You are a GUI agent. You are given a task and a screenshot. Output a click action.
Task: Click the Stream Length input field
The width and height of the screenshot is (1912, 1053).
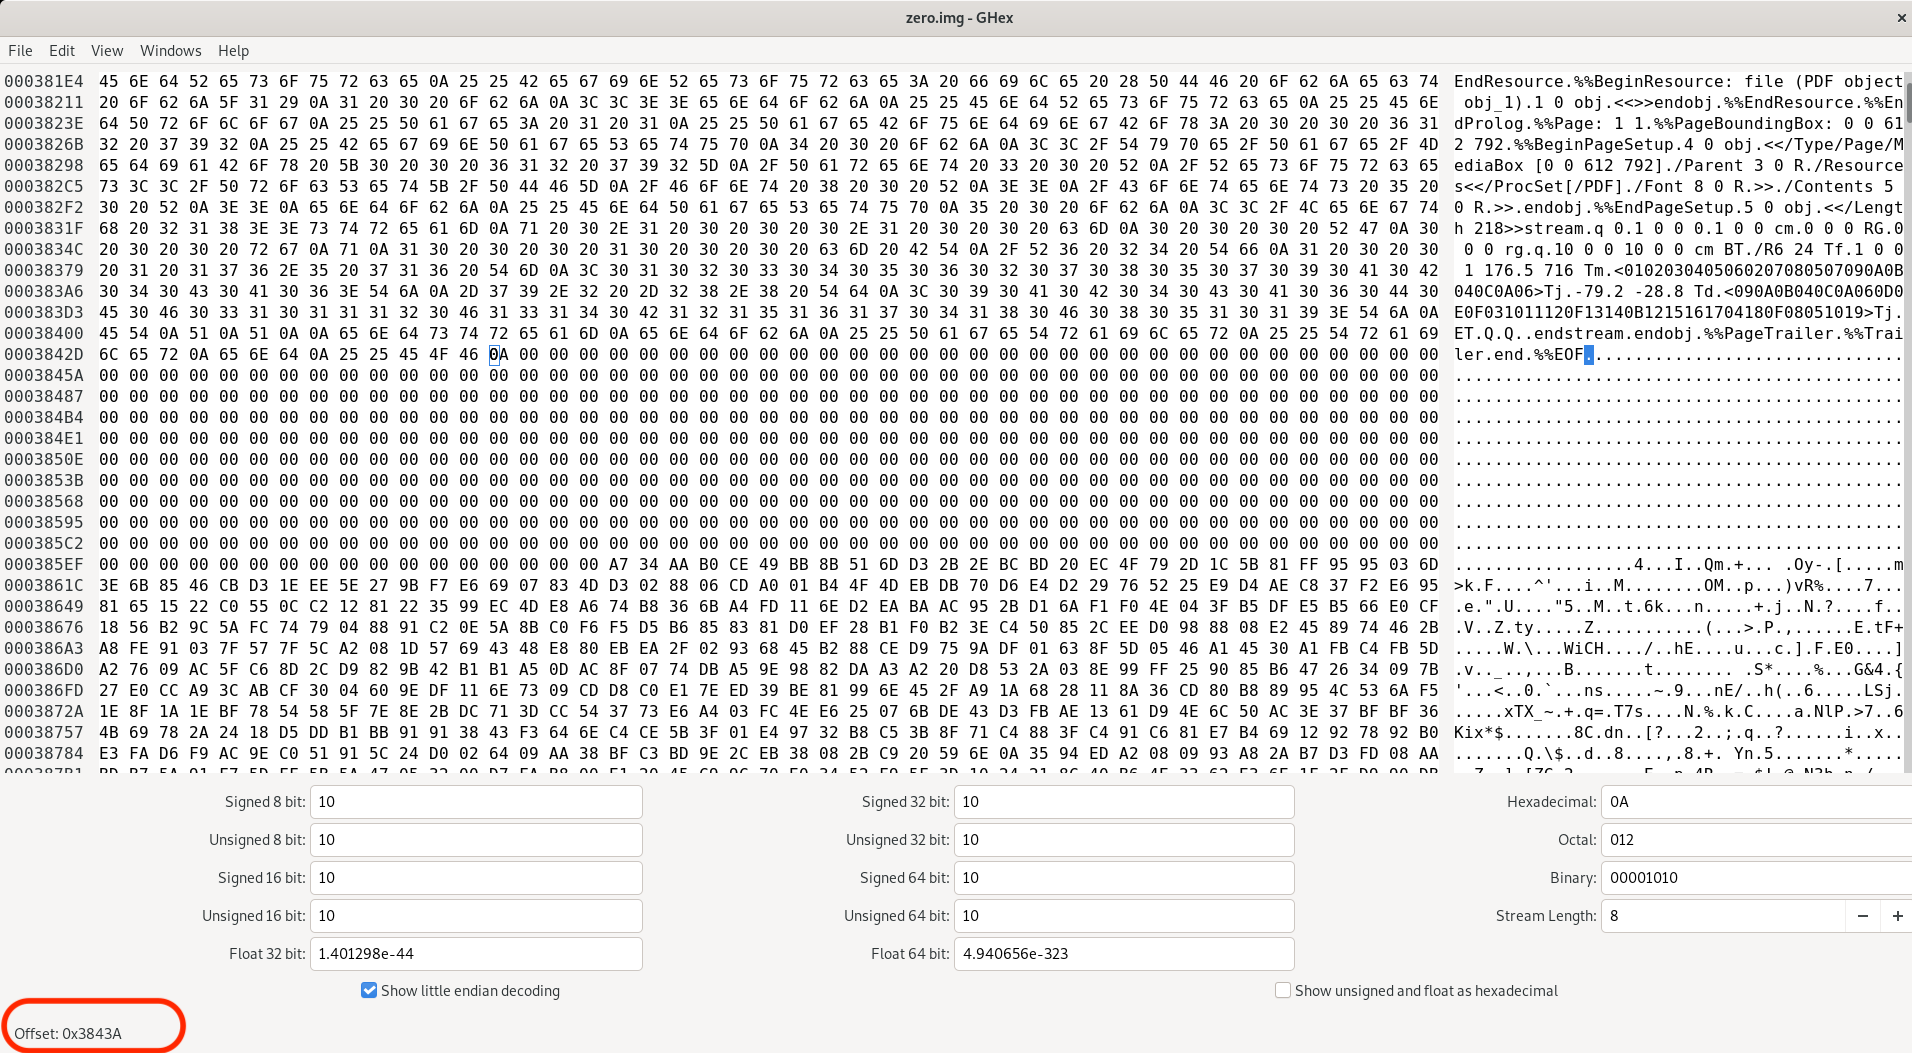tap(1723, 916)
